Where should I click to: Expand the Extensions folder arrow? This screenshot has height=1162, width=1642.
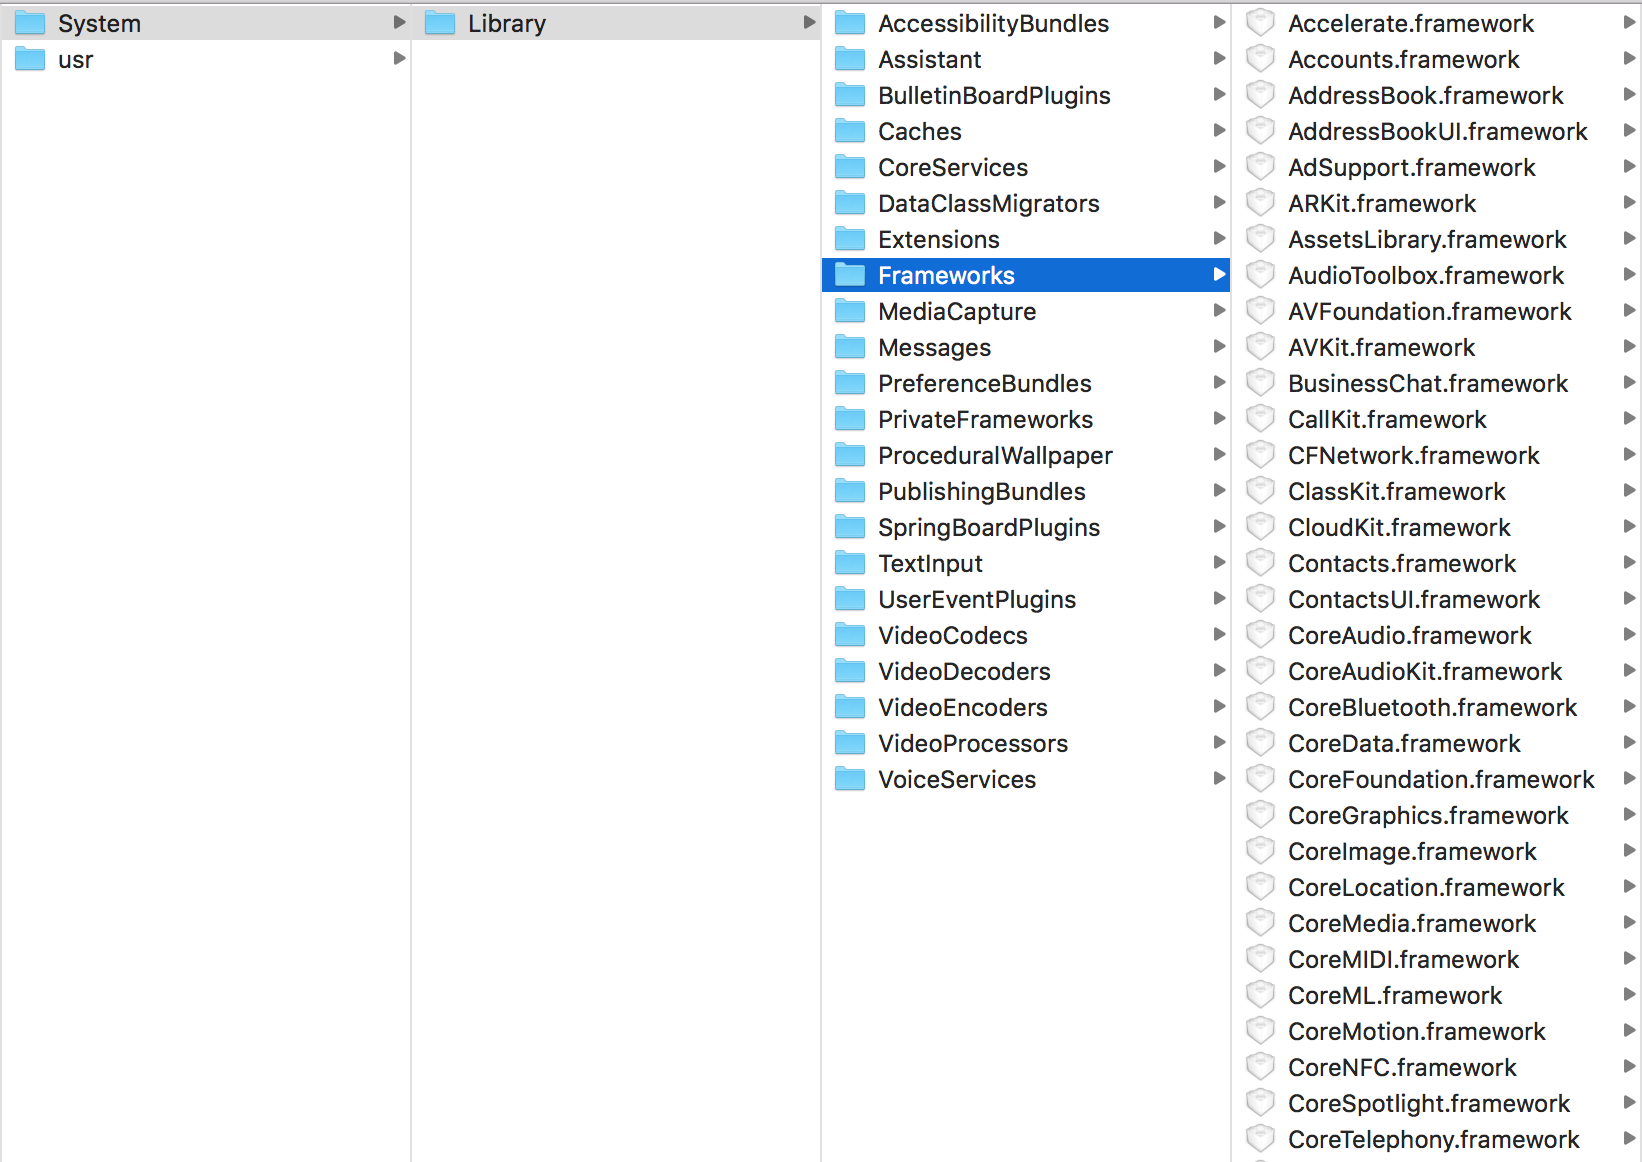pos(1219,238)
